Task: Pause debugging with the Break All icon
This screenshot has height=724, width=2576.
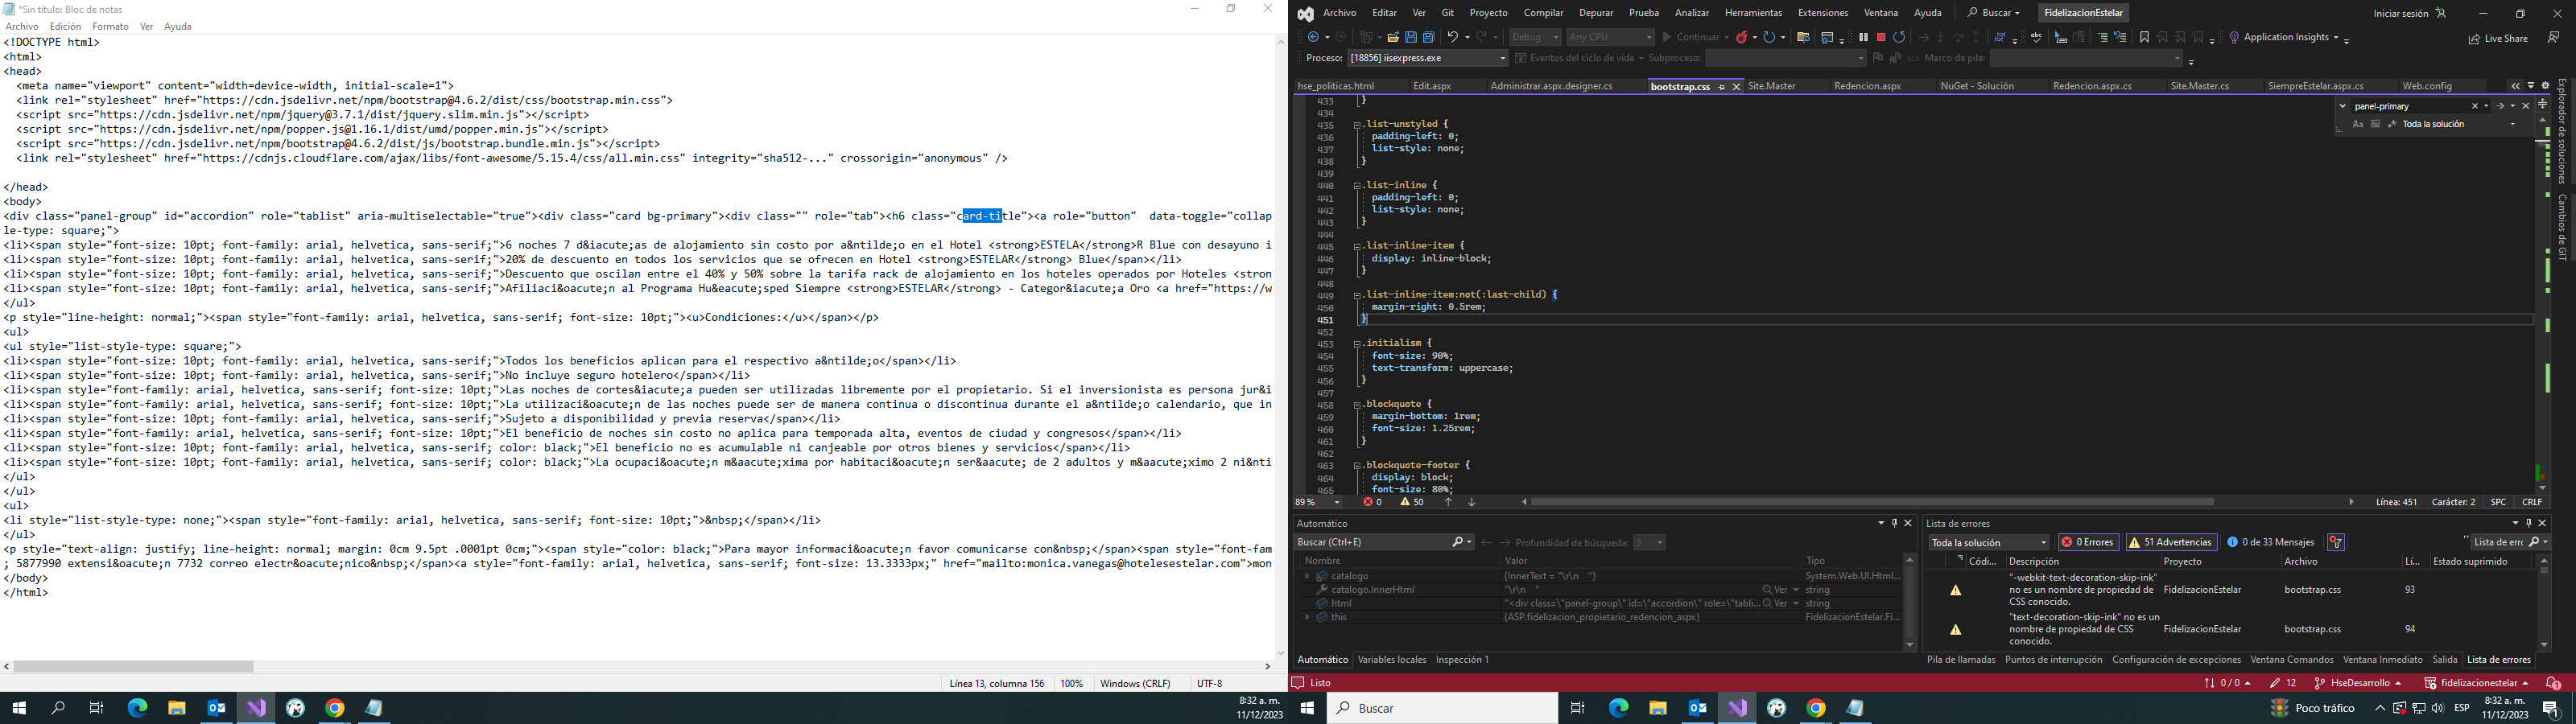Action: [1863, 37]
